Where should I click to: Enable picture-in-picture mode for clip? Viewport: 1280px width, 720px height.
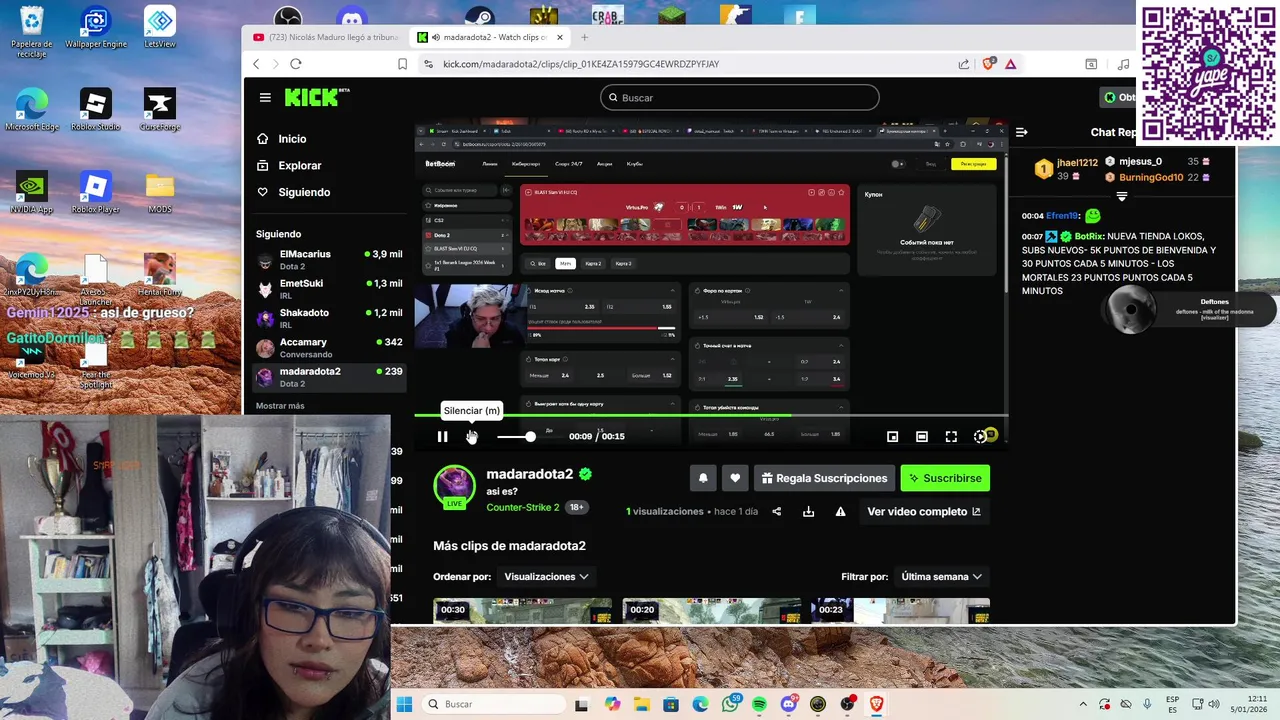tap(893, 436)
